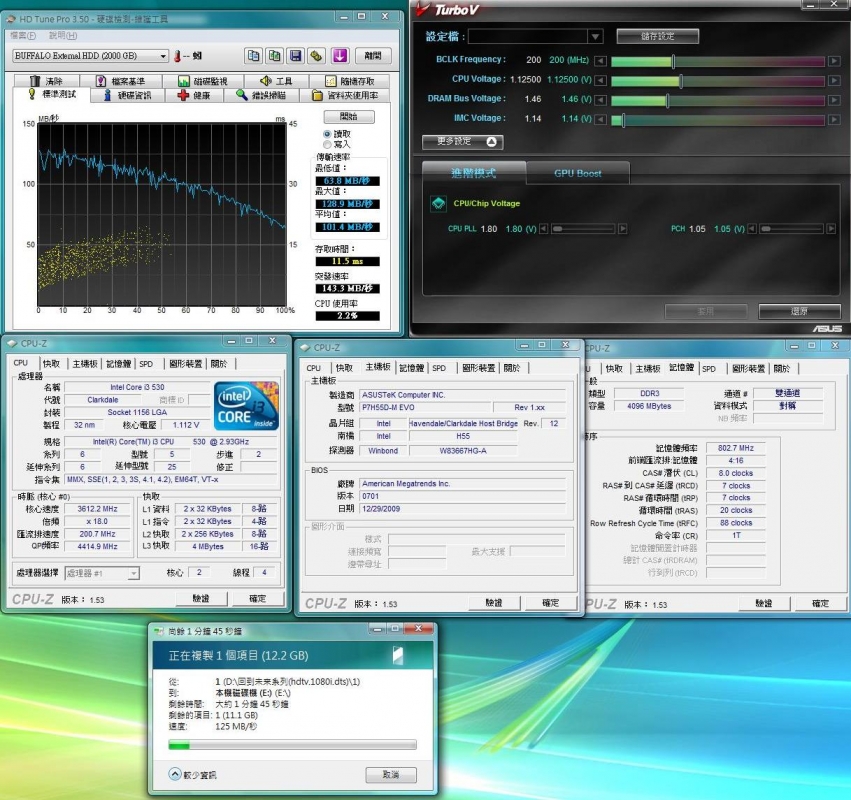The width and height of the screenshot is (851, 800).
Task: Click the CPU/Chip Voltage chip icon in TurboV
Action: tap(438, 203)
